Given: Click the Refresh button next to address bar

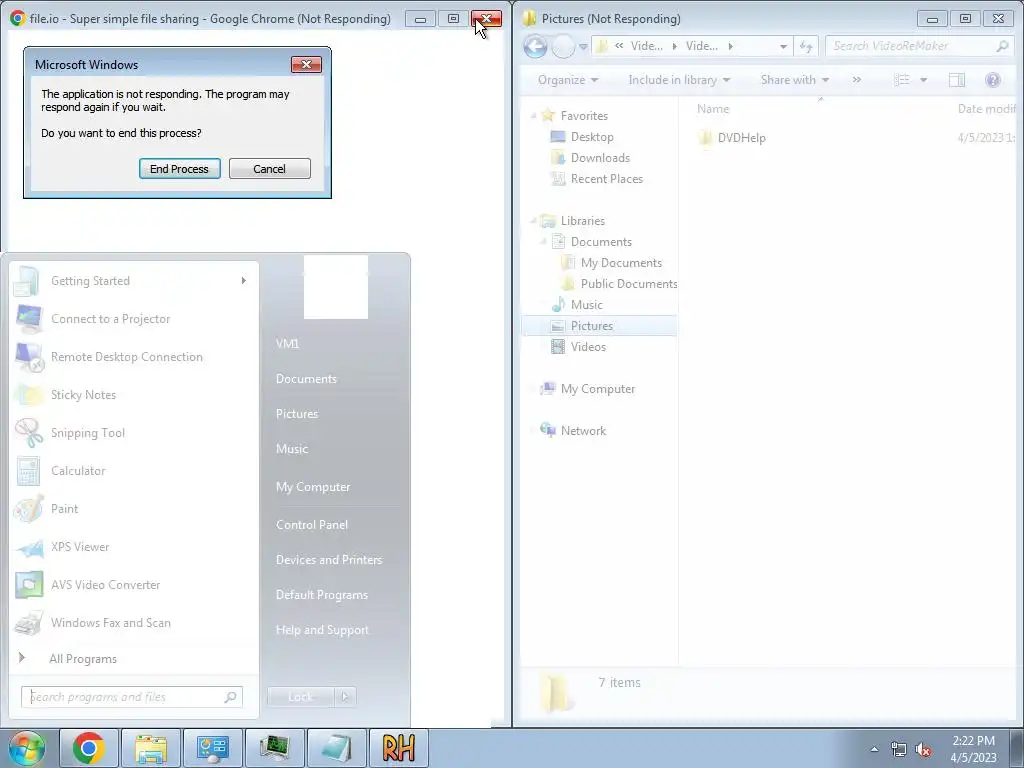Looking at the screenshot, I should click(806, 46).
